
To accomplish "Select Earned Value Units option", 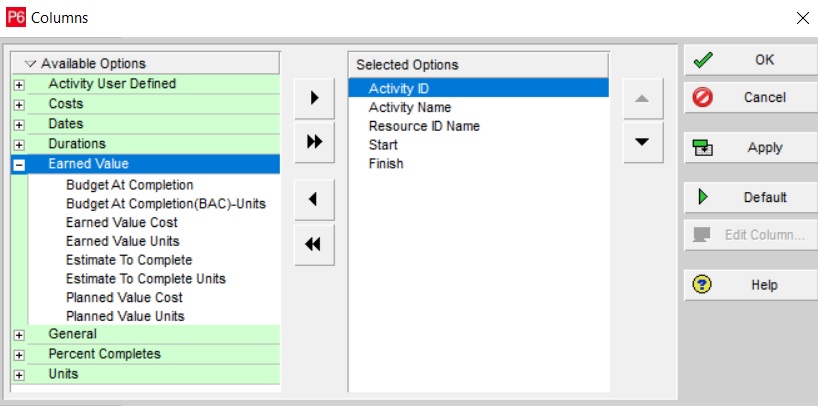I will pyautogui.click(x=123, y=241).
